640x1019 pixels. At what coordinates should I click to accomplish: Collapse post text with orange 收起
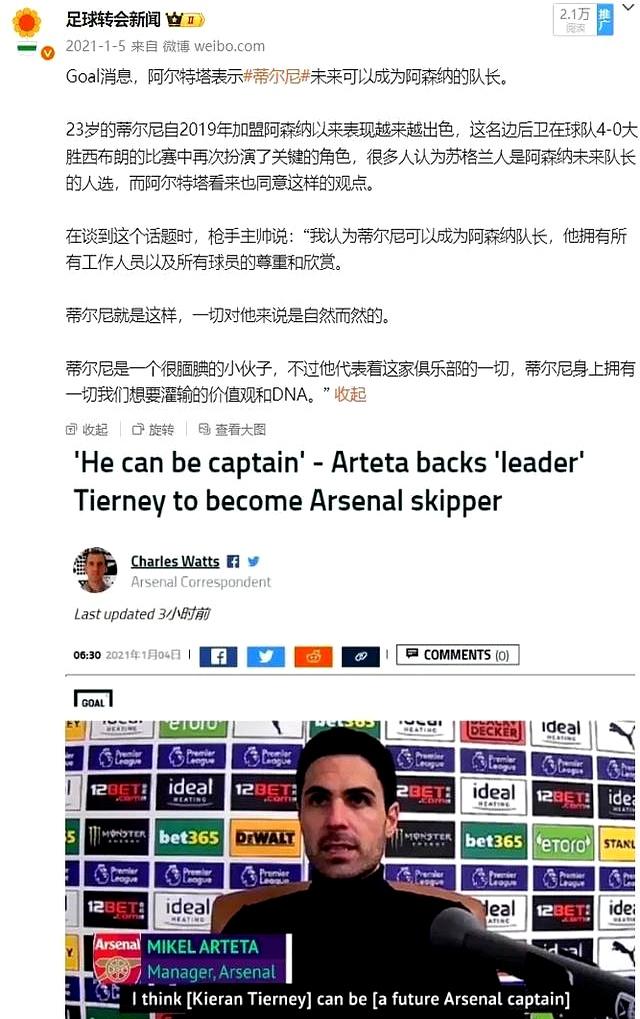350,394
